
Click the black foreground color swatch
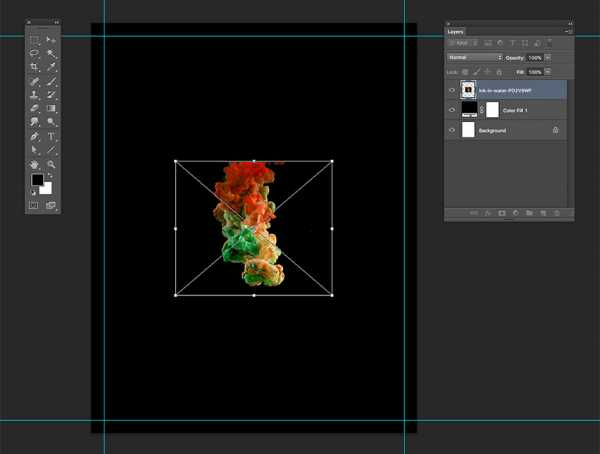[37, 180]
